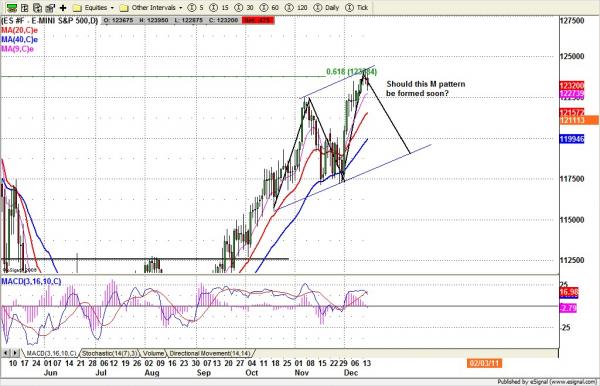This screenshot has width=600, height=386.
Task: Set chart interval to Daily
Action: pos(326,8)
